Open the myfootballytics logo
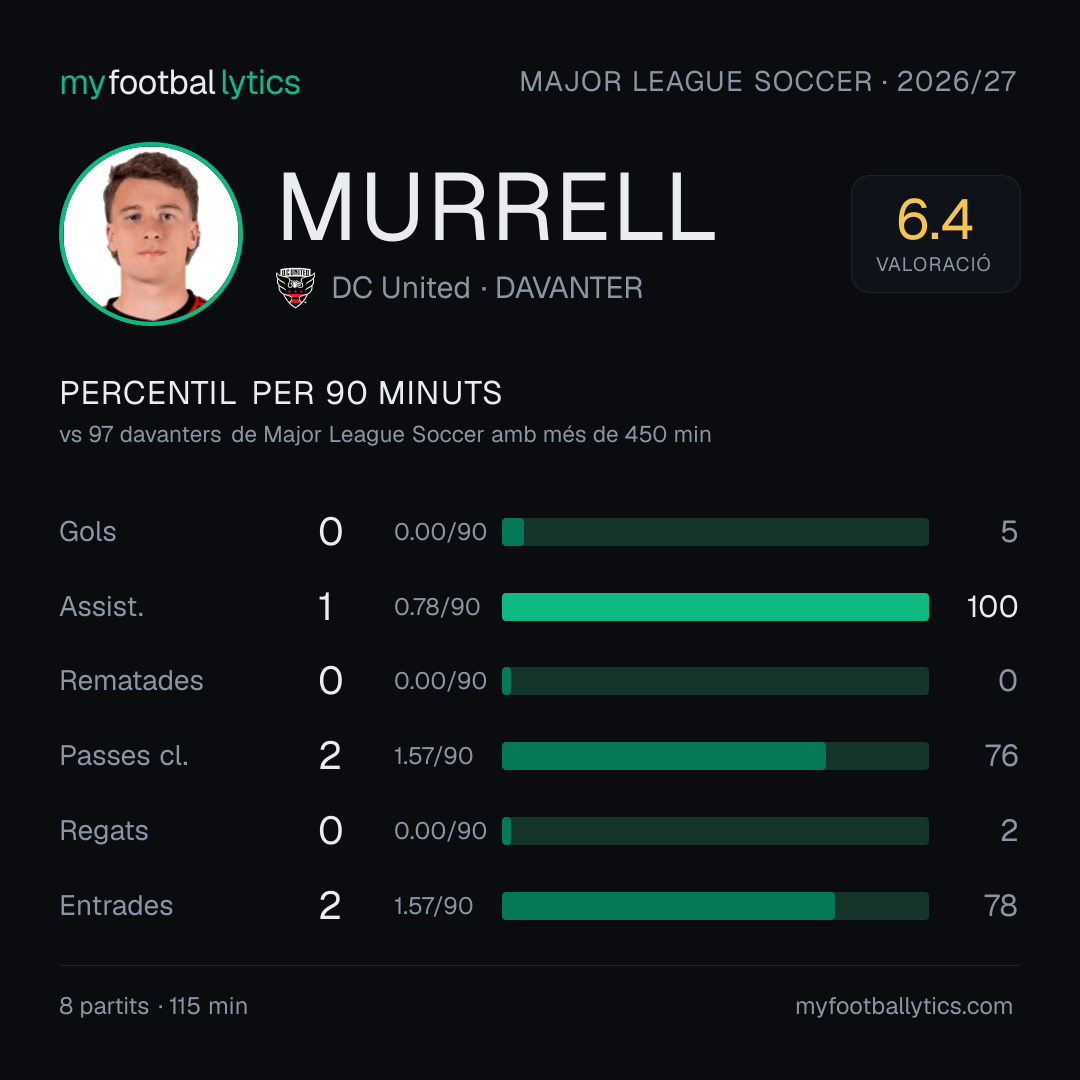The image size is (1080, 1080). (x=180, y=83)
